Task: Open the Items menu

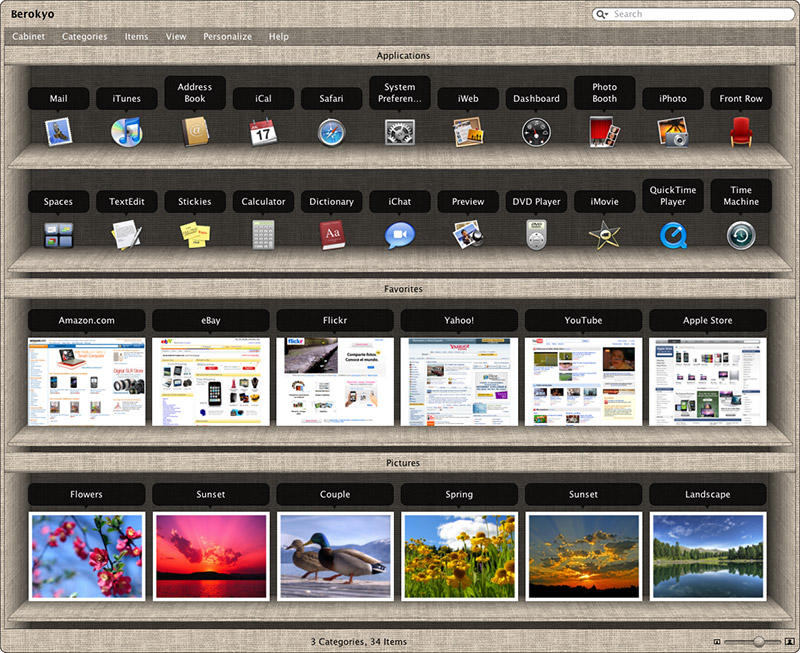Action: click(x=137, y=37)
